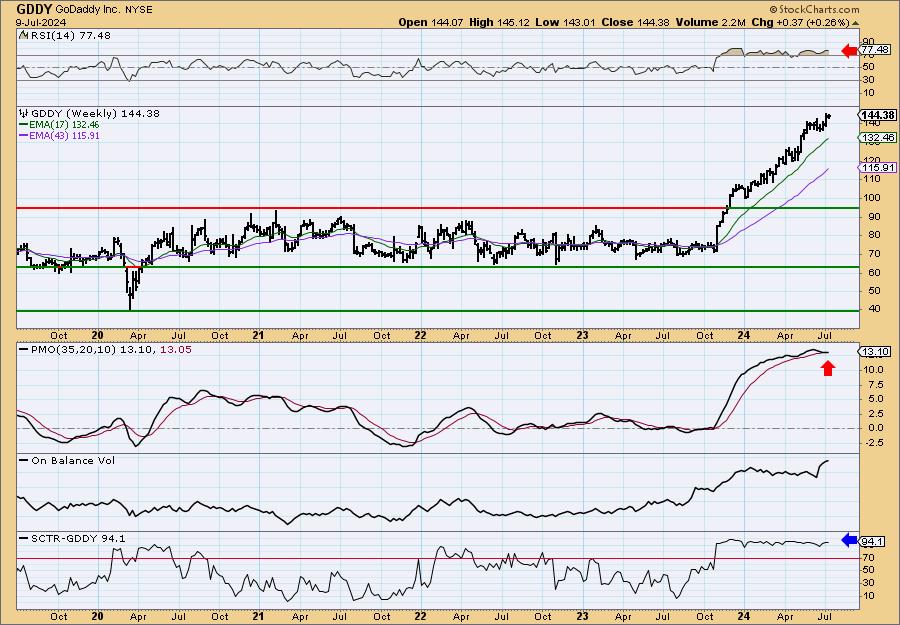Click the RSI(14) 77.48 indicator label
The image size is (900, 625).
tap(70, 35)
